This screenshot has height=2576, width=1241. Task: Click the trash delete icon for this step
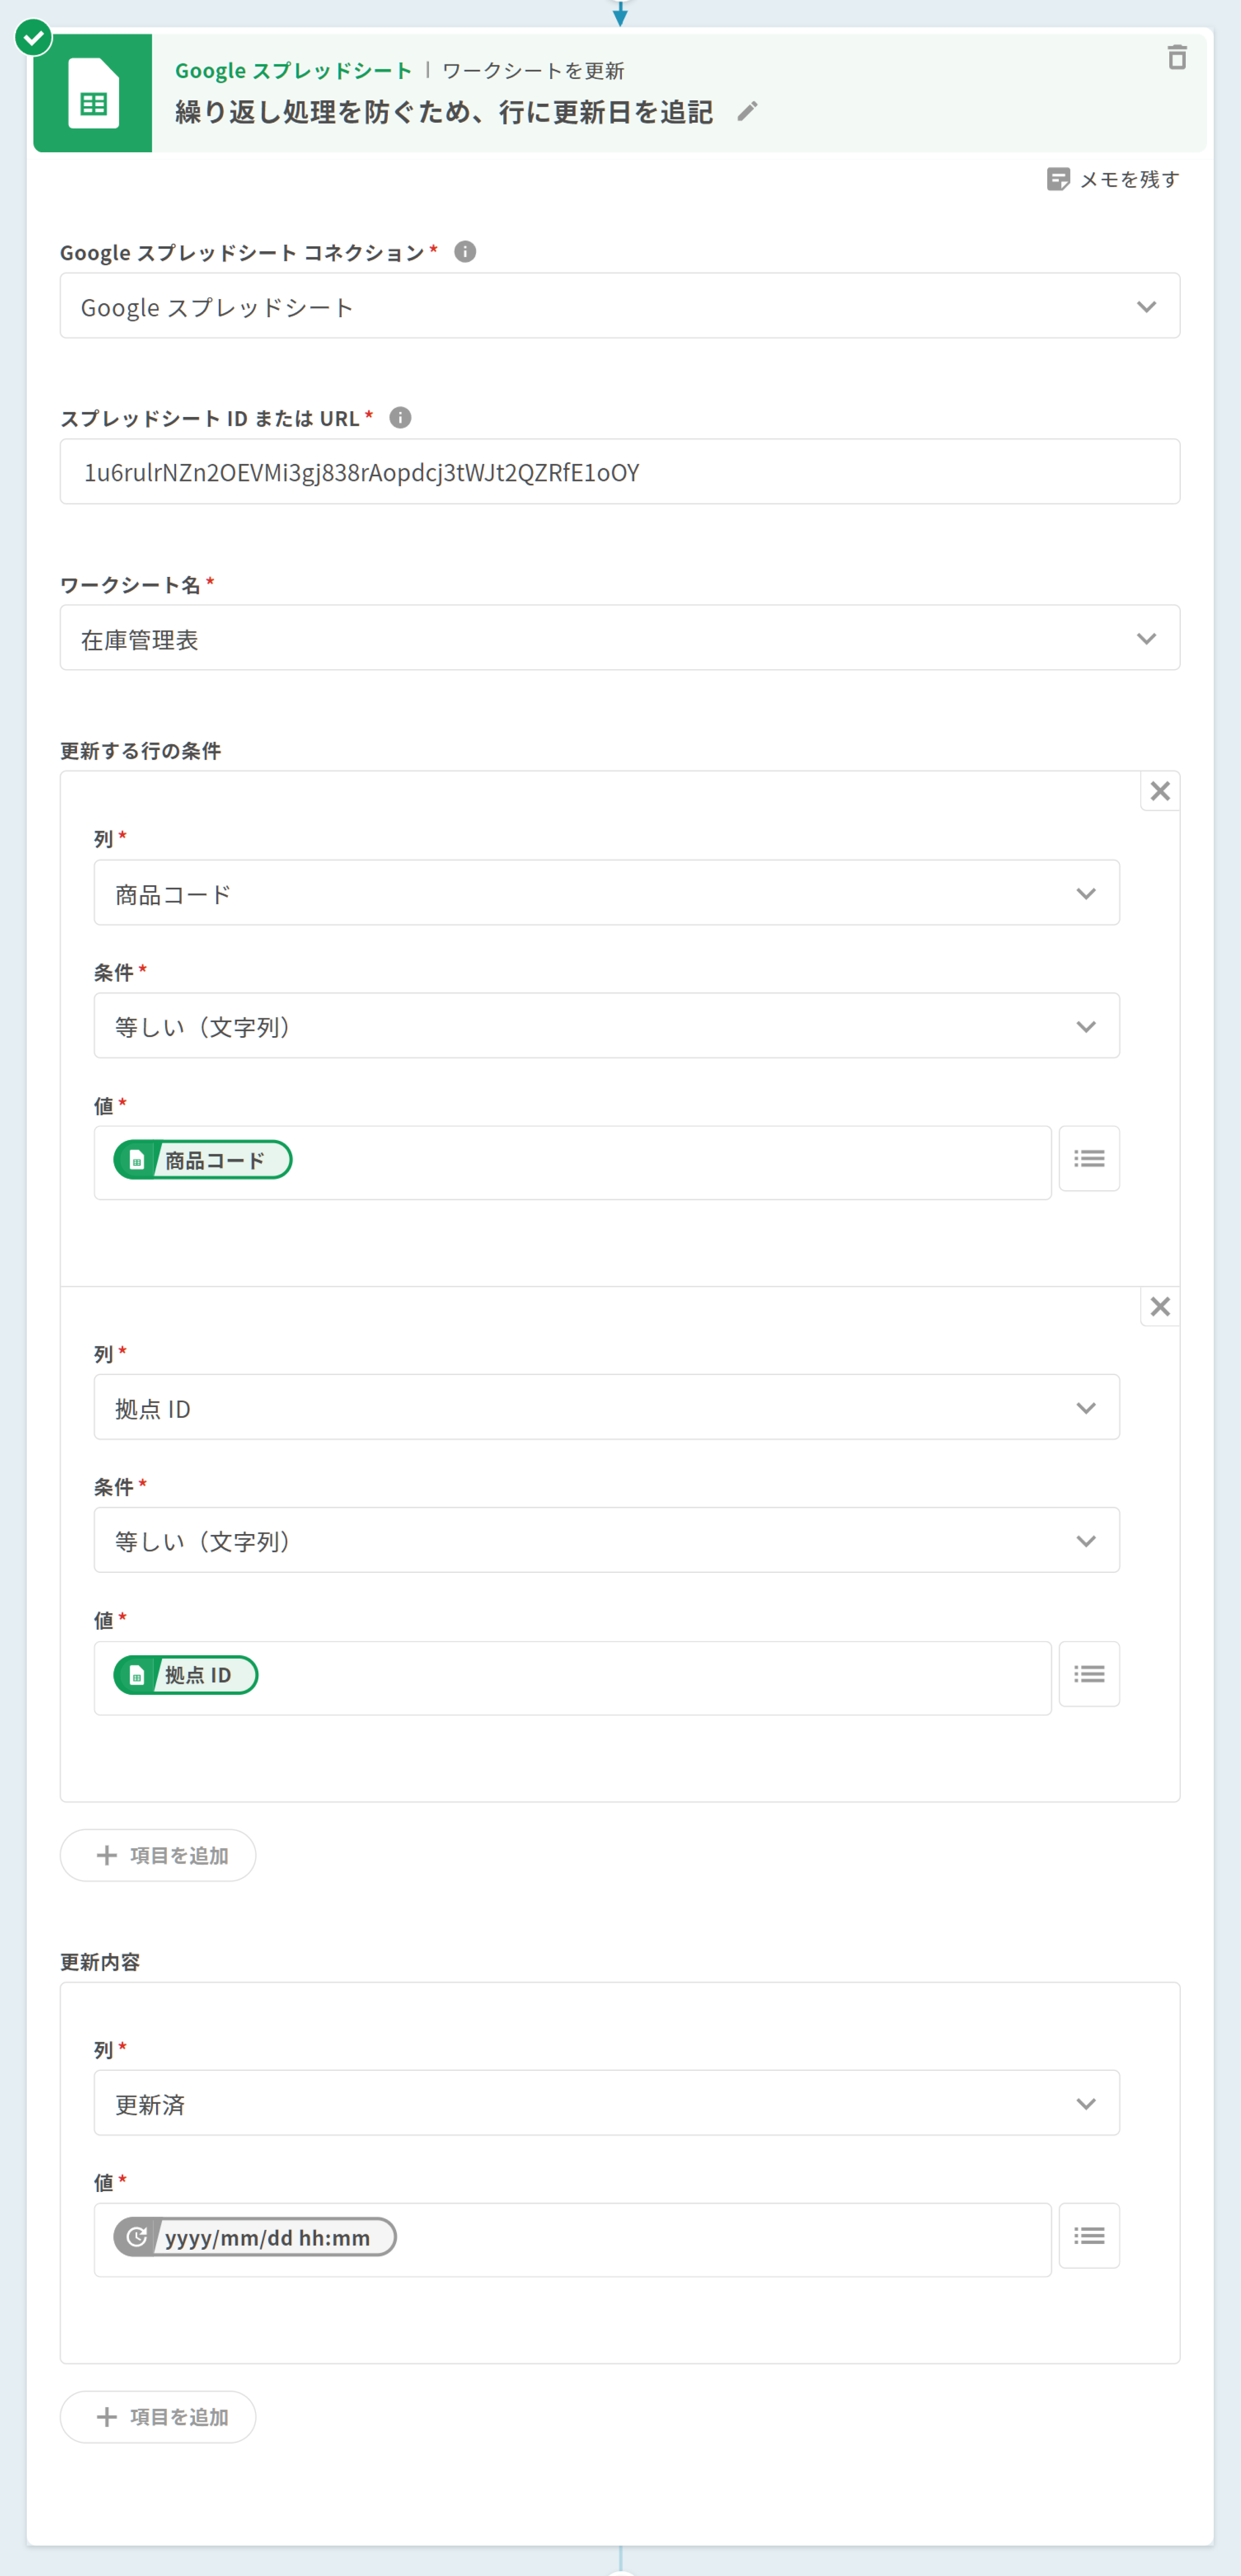point(1177,58)
